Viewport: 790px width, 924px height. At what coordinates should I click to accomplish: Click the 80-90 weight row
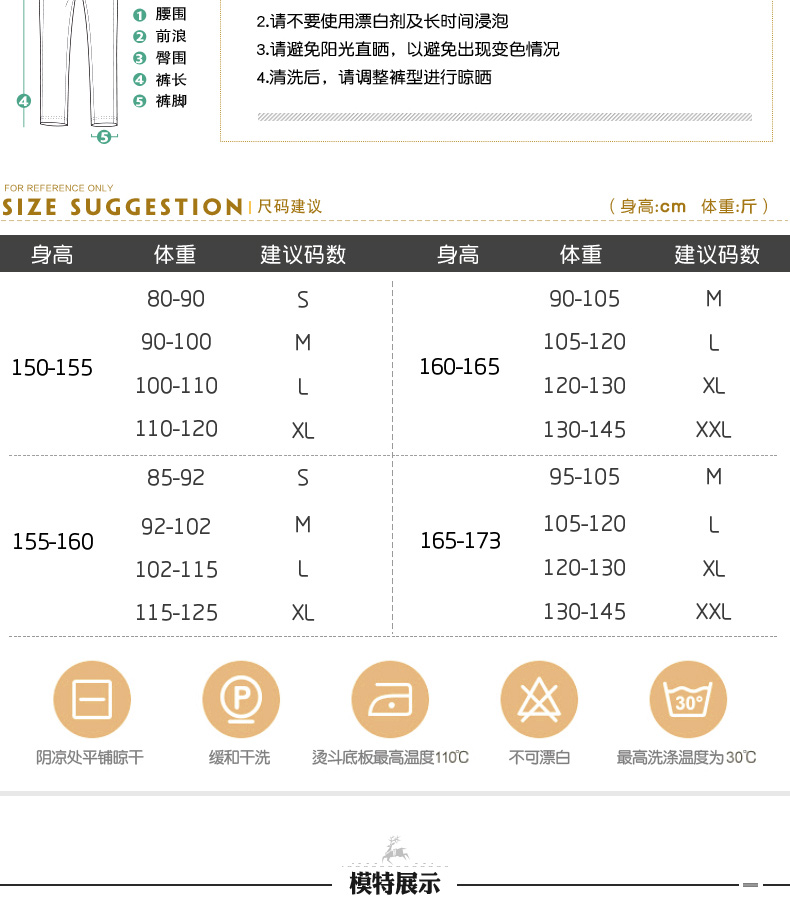click(176, 299)
